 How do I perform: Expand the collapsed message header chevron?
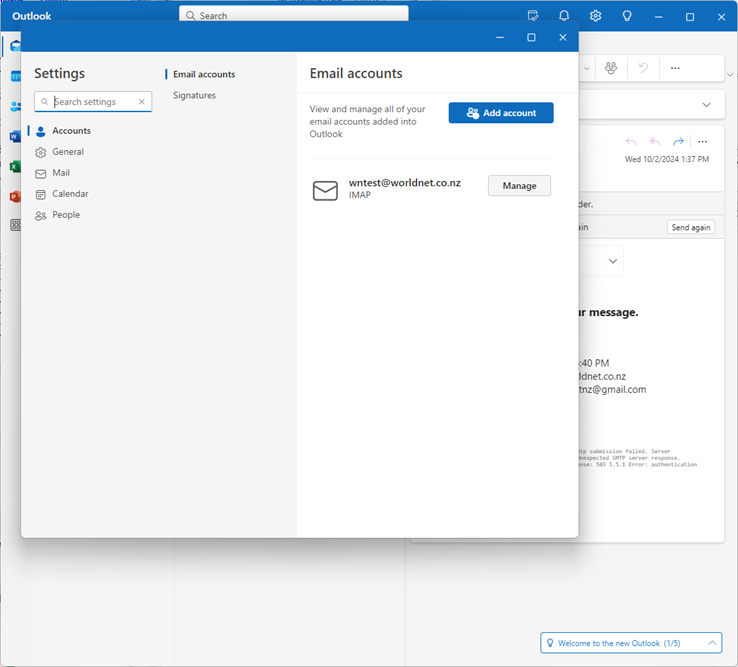pyautogui.click(x=707, y=105)
